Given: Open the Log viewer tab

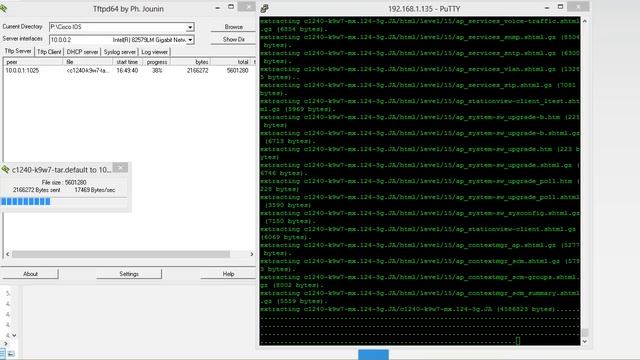Looking at the screenshot, I should point(154,52).
